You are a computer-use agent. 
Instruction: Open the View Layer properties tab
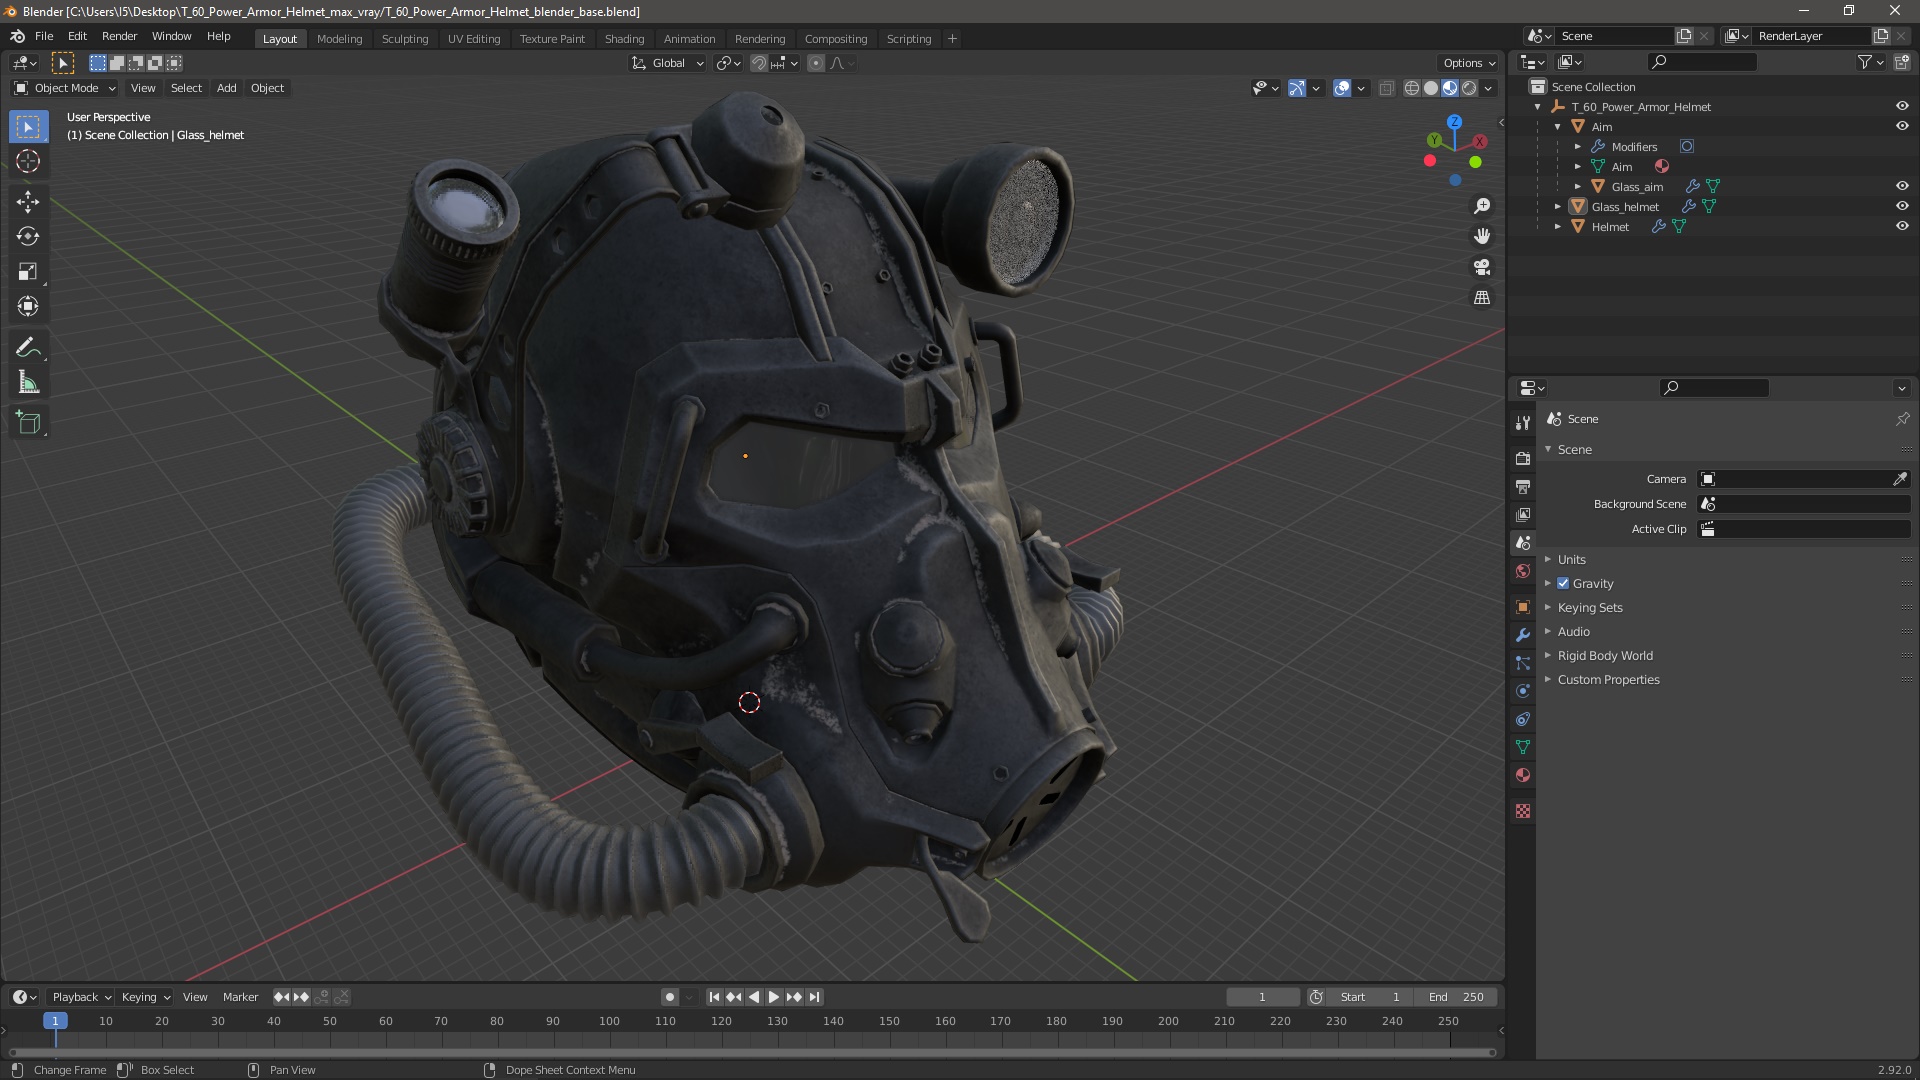click(x=1522, y=514)
